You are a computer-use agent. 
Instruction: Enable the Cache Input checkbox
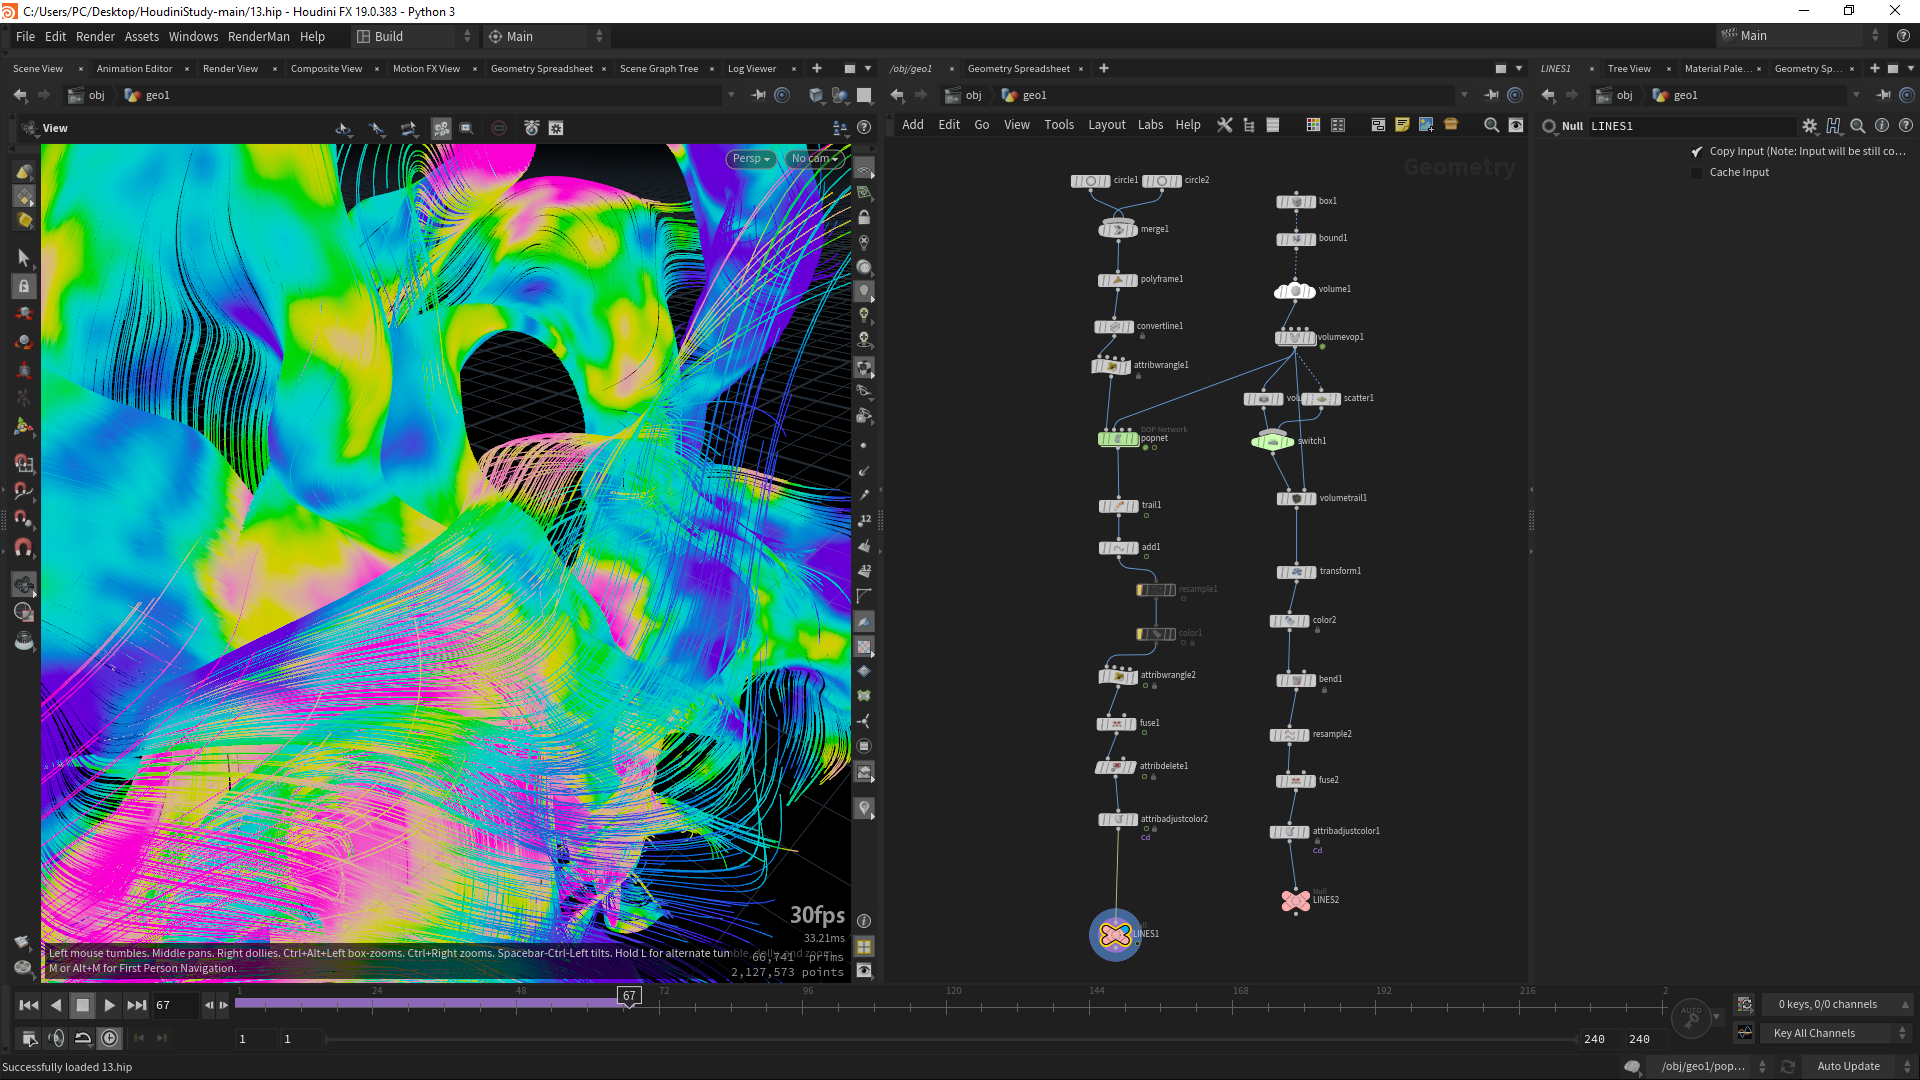click(1697, 173)
